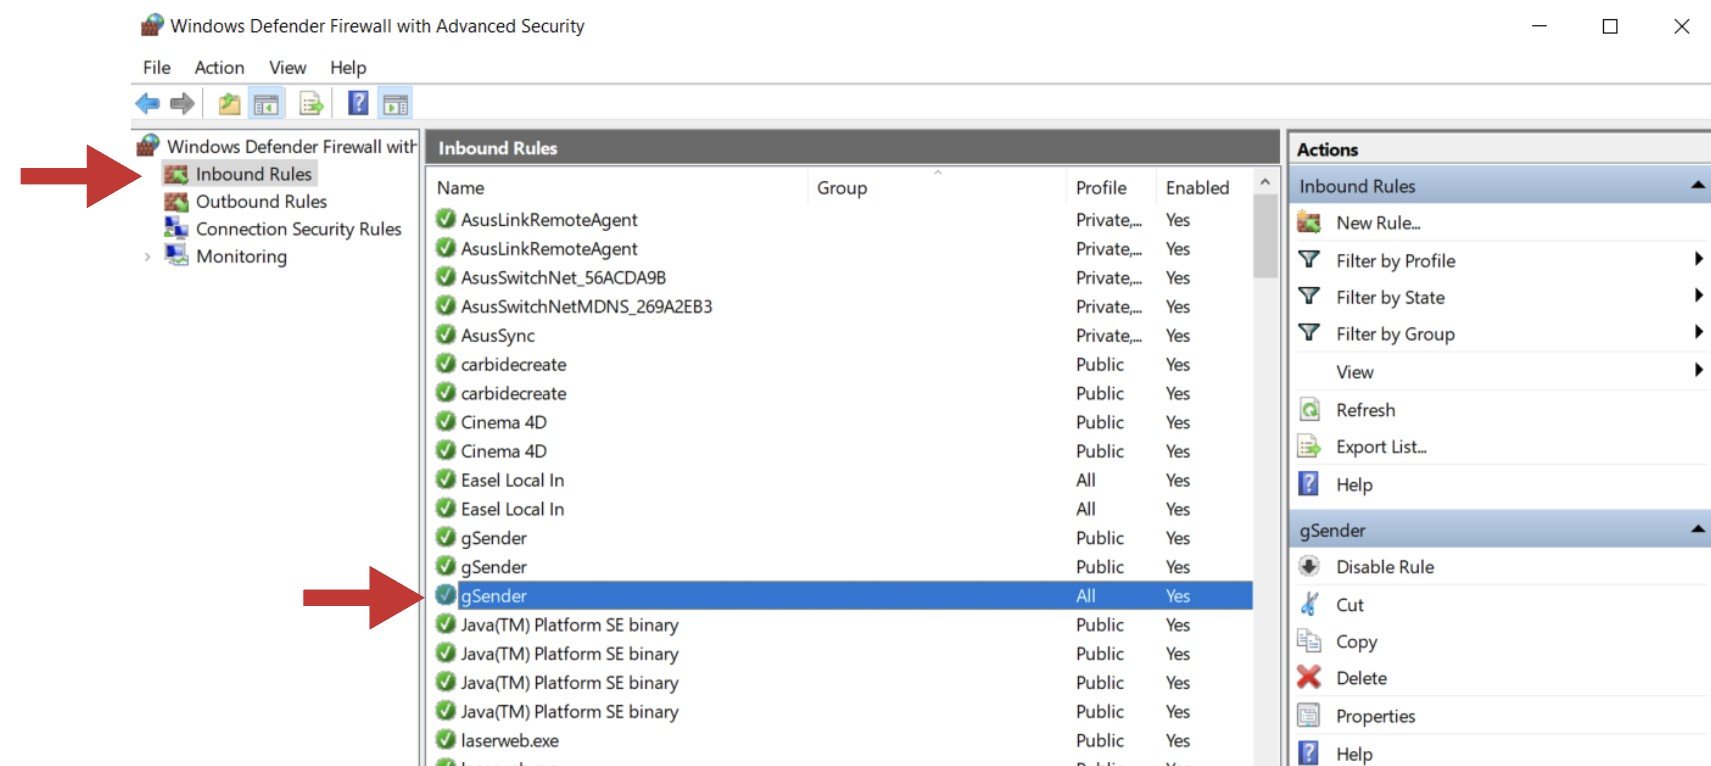Click the Back arrow toolbar icon
1711x766 pixels.
pyautogui.click(x=148, y=103)
